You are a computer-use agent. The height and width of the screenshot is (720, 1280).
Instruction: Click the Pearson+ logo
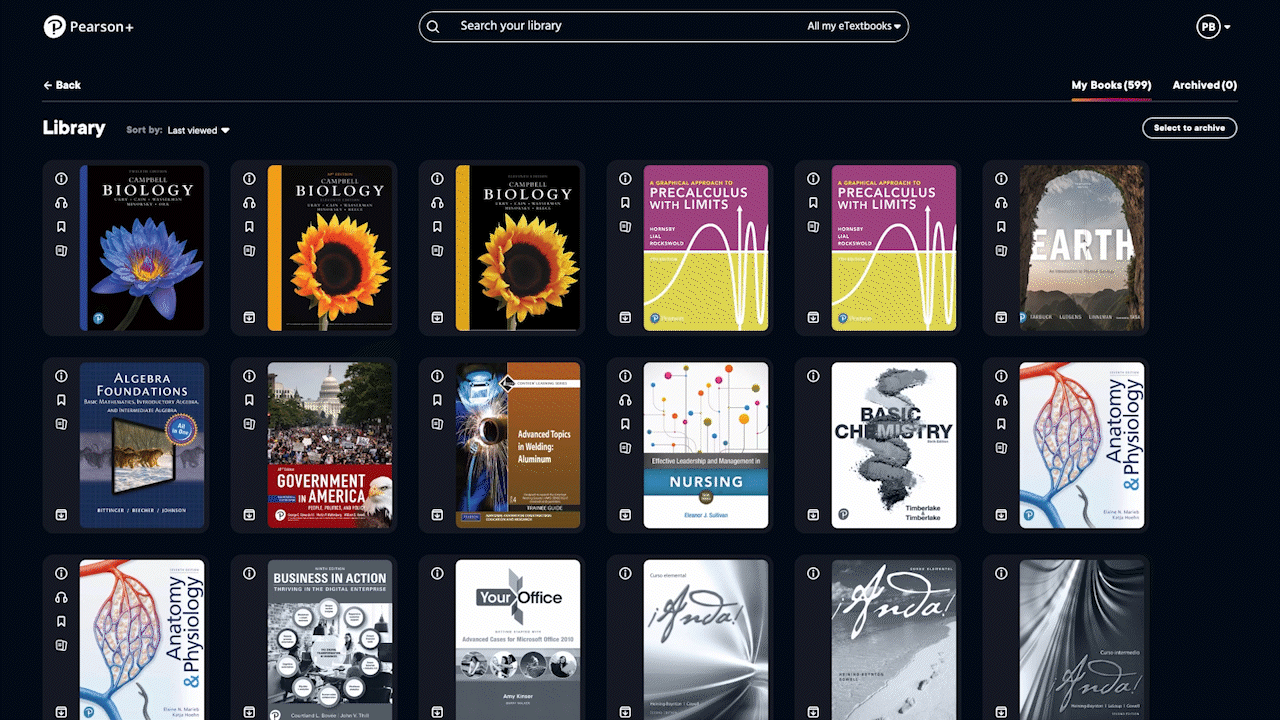coord(88,27)
